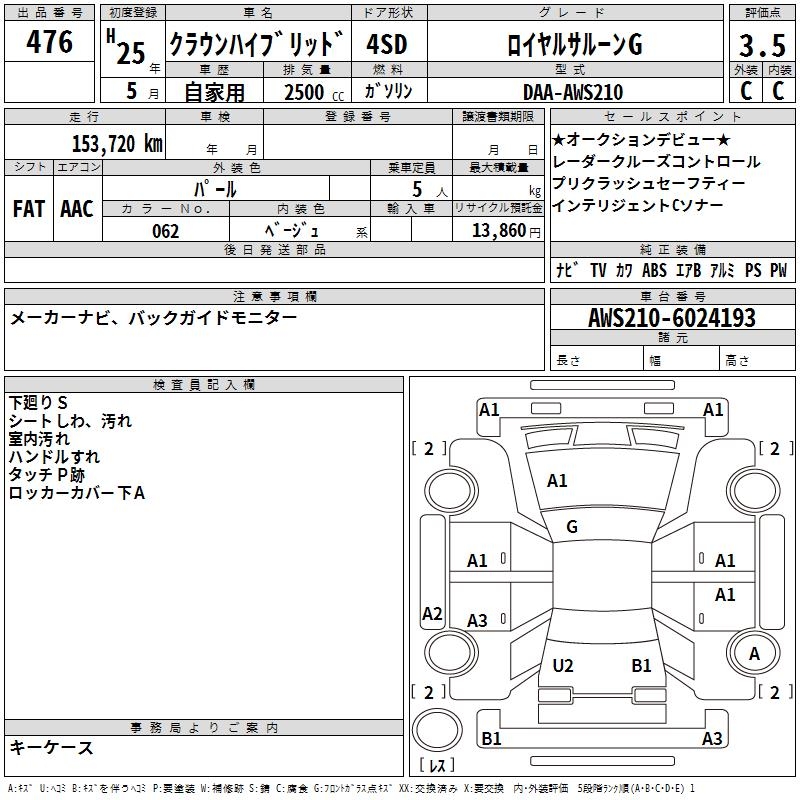This screenshot has width=800, height=800.
Task: Click the ABS equipment label
Action: coord(655,270)
